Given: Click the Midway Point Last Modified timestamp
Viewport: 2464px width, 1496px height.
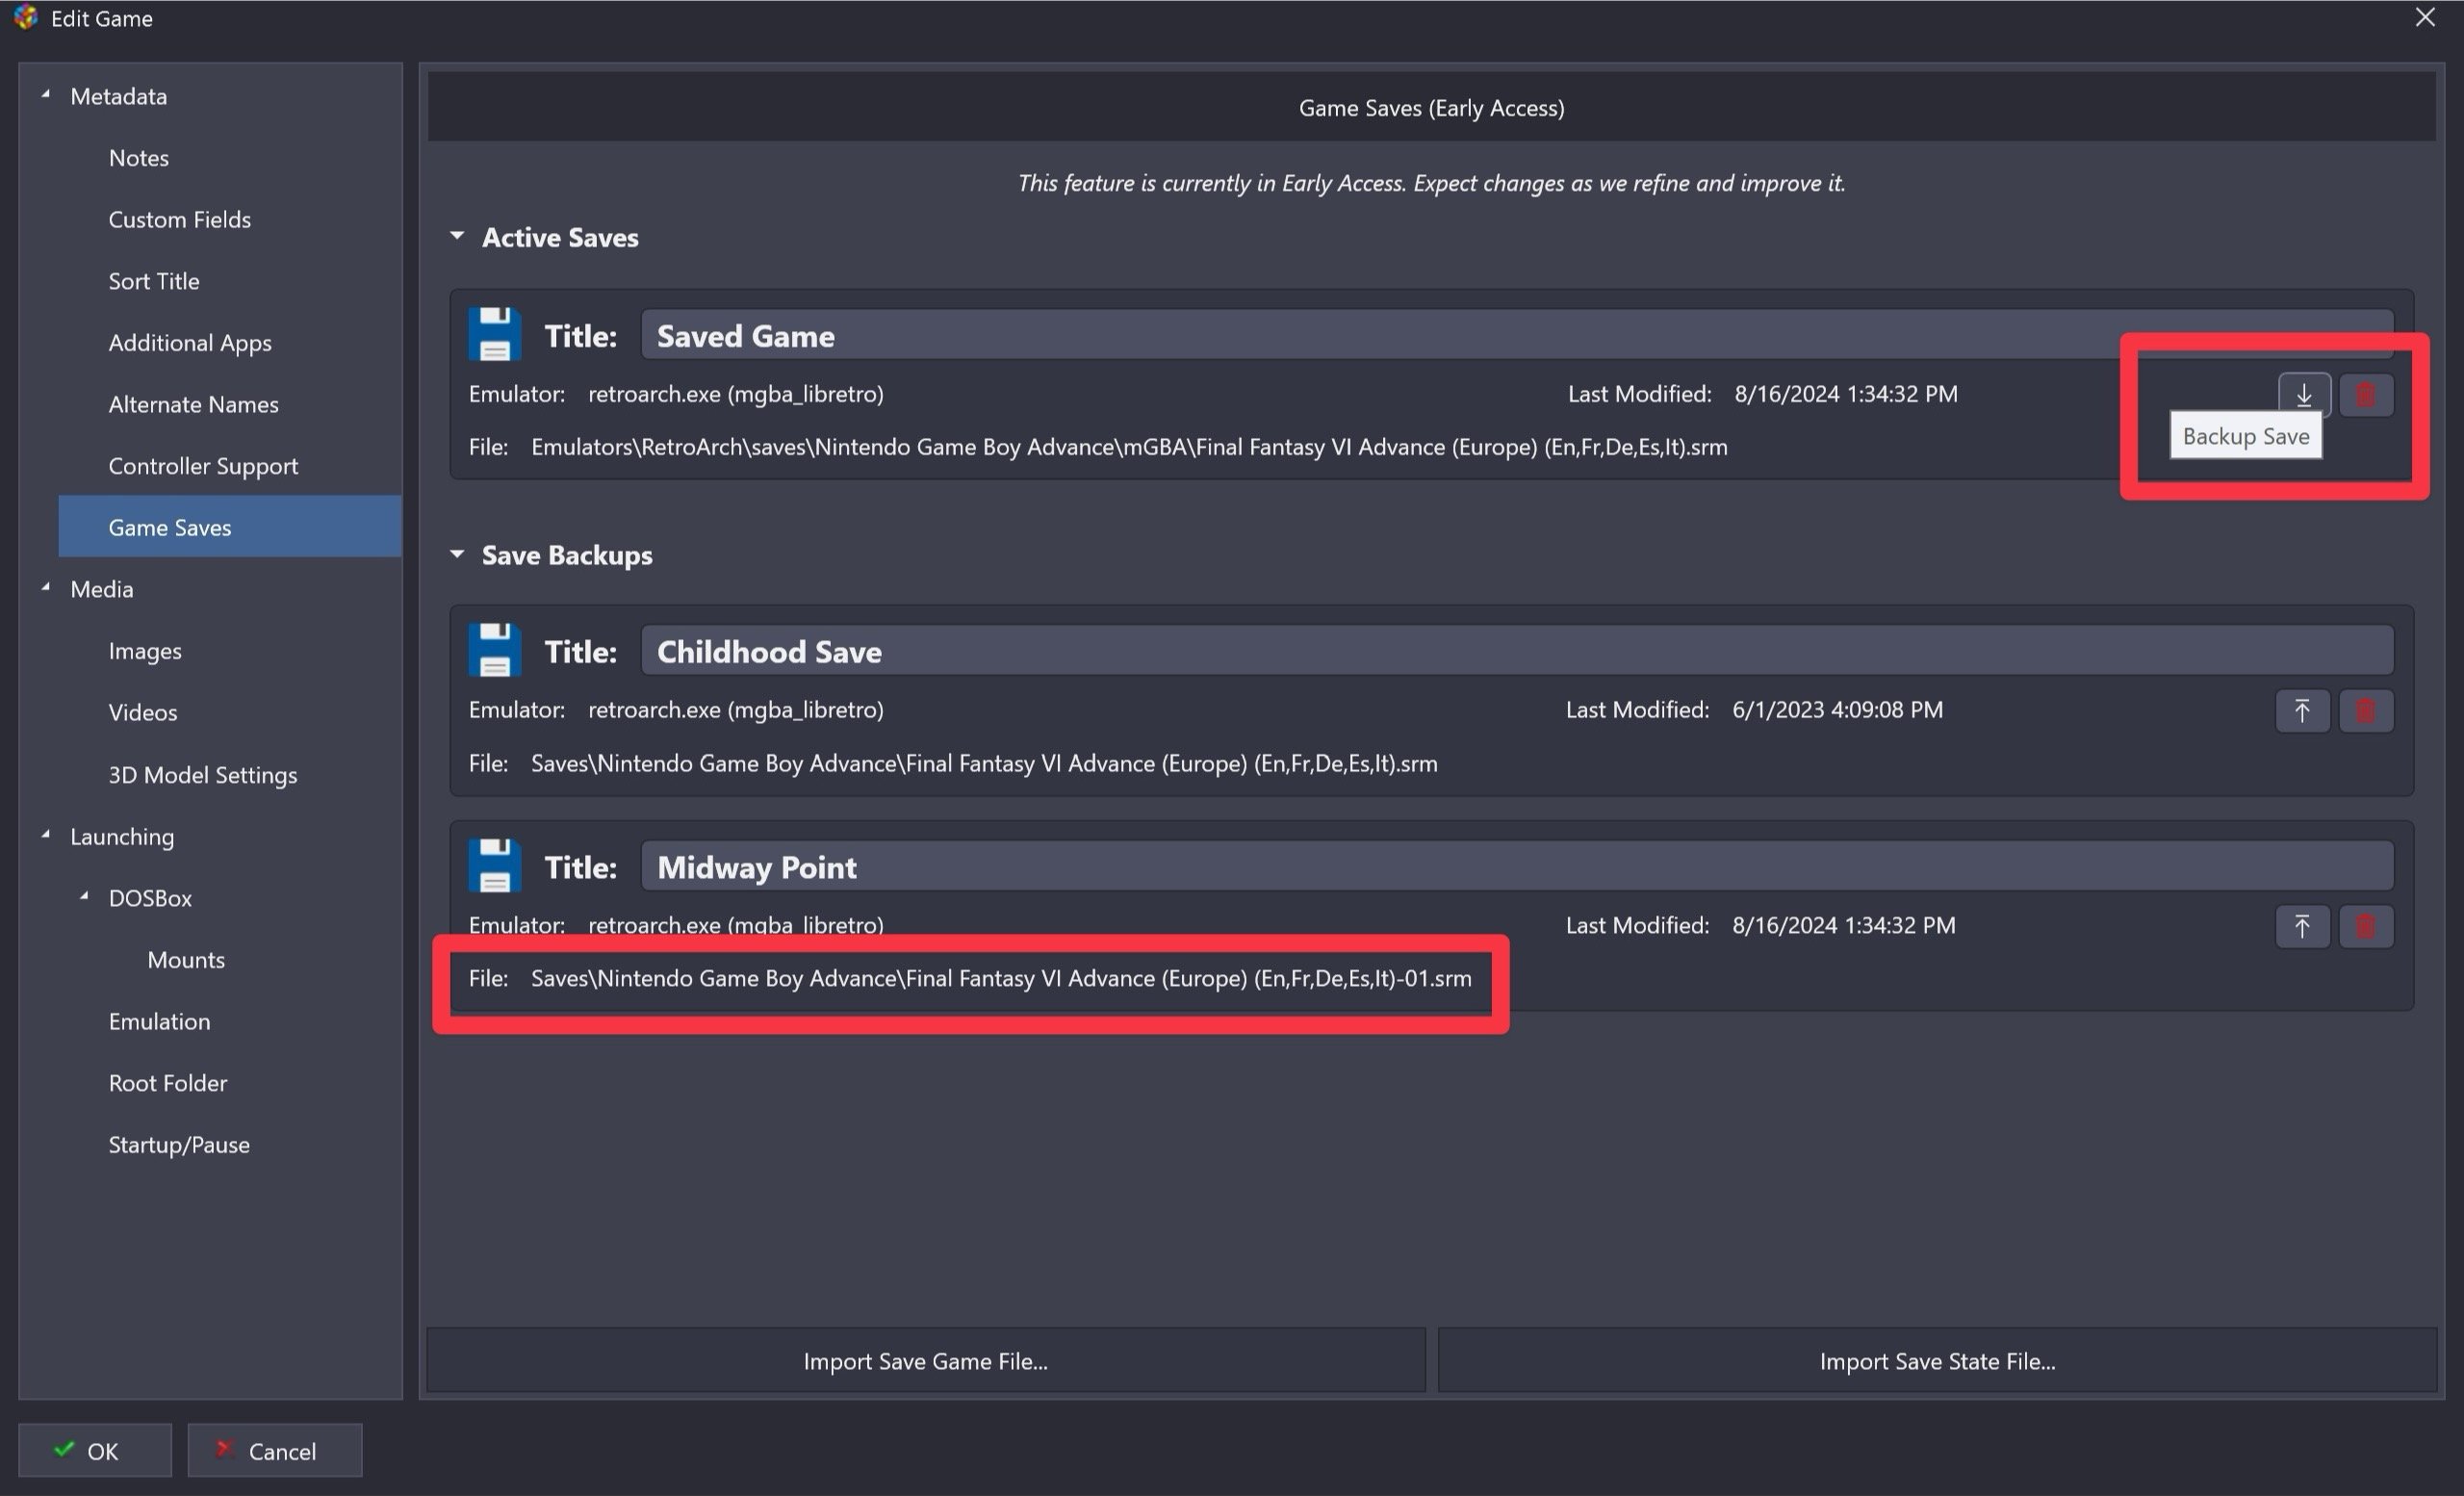Looking at the screenshot, I should (x=1844, y=926).
